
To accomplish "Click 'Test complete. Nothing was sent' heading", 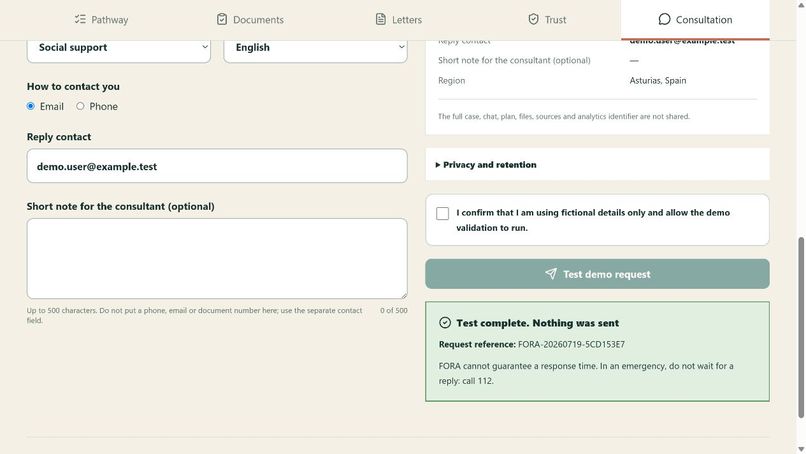I will [537, 323].
